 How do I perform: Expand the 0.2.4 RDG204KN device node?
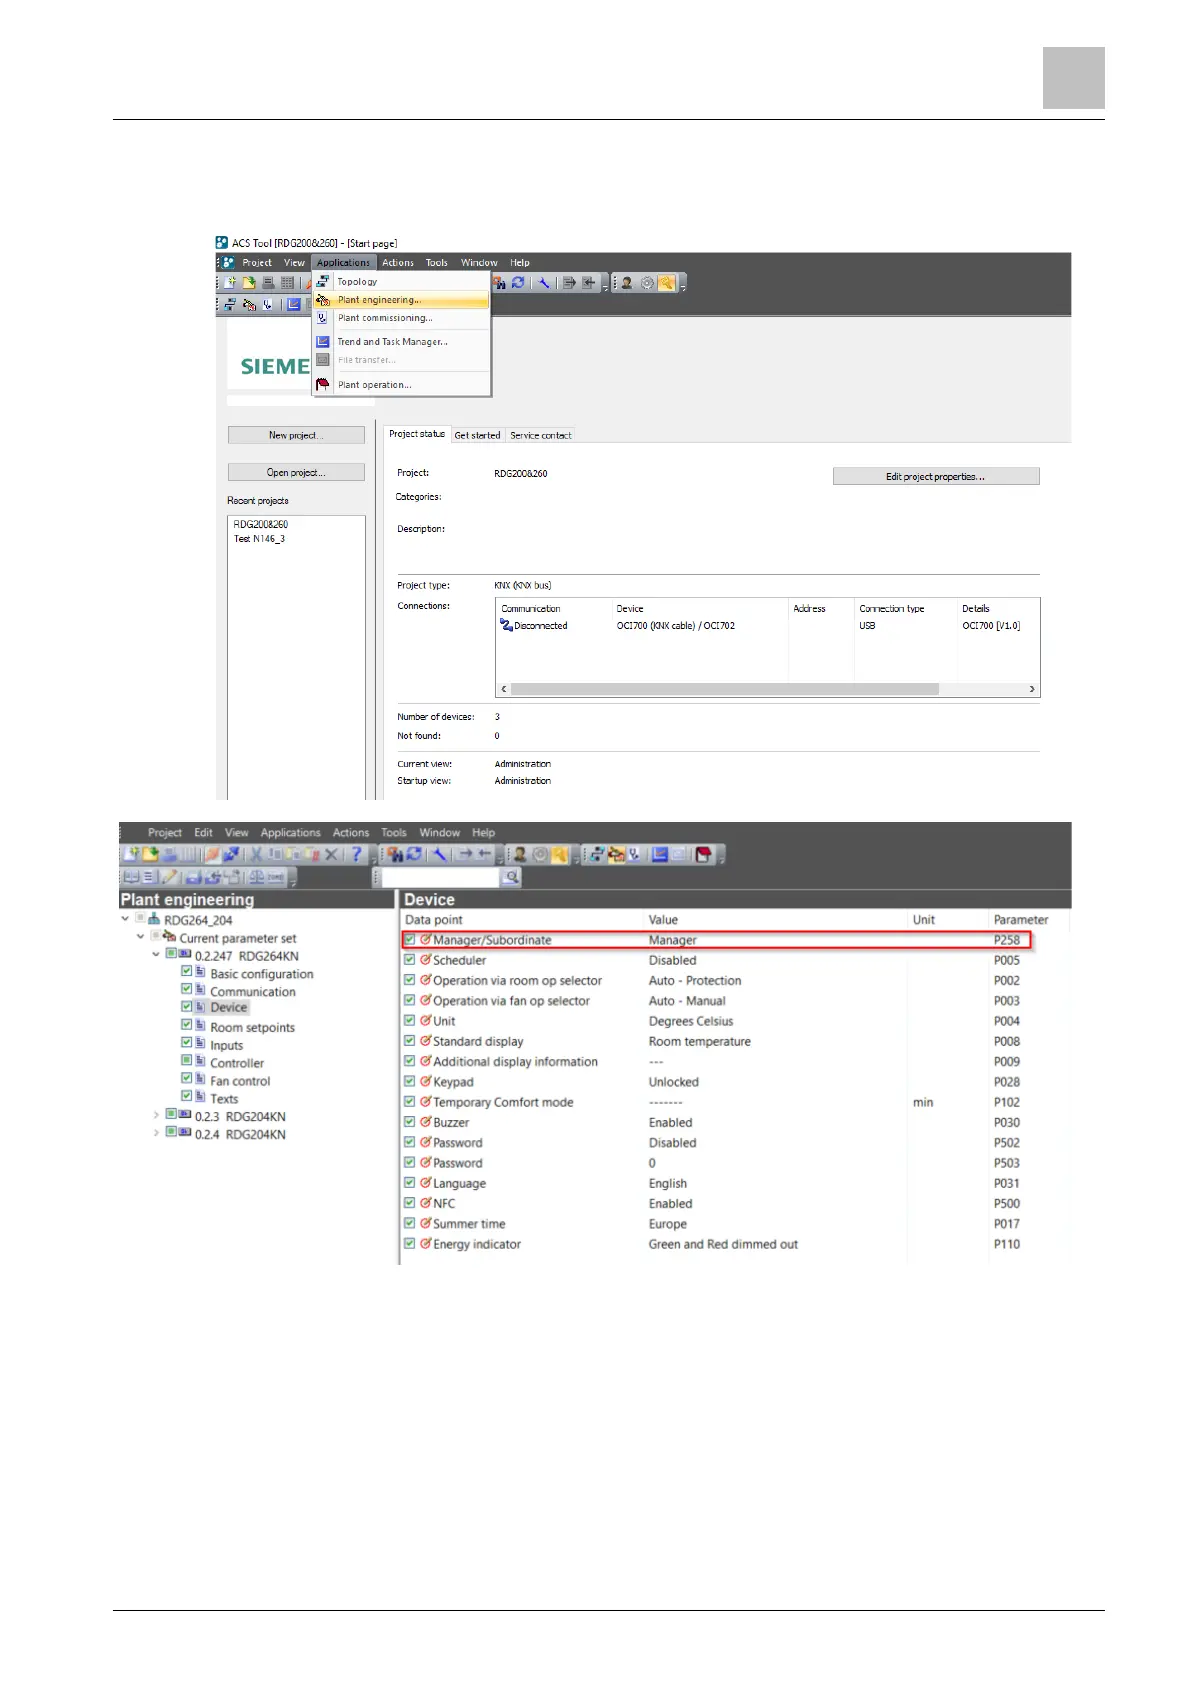tap(156, 1132)
